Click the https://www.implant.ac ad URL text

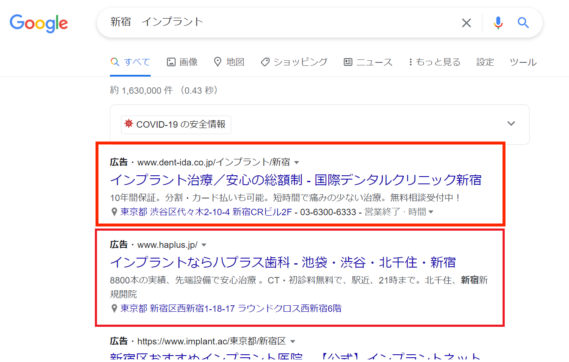click(212, 341)
